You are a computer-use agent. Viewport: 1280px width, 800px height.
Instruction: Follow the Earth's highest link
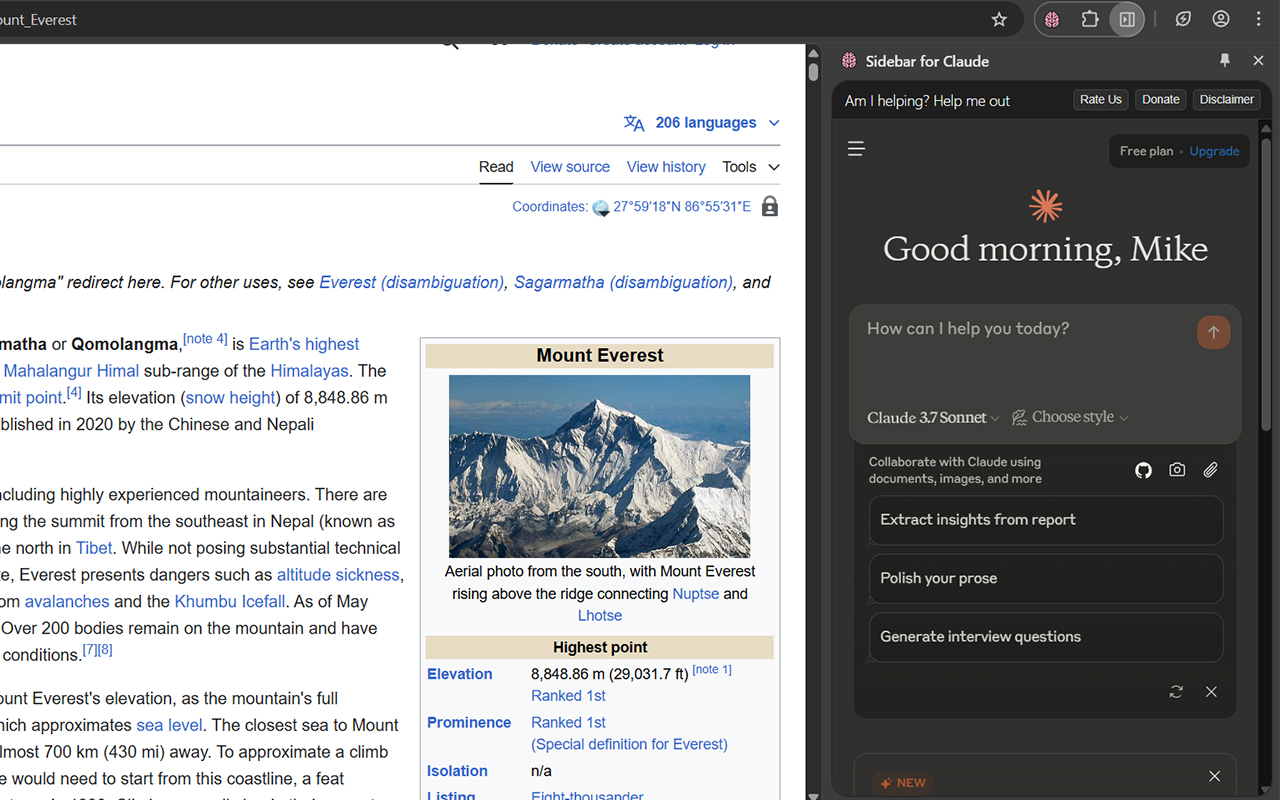tap(304, 344)
